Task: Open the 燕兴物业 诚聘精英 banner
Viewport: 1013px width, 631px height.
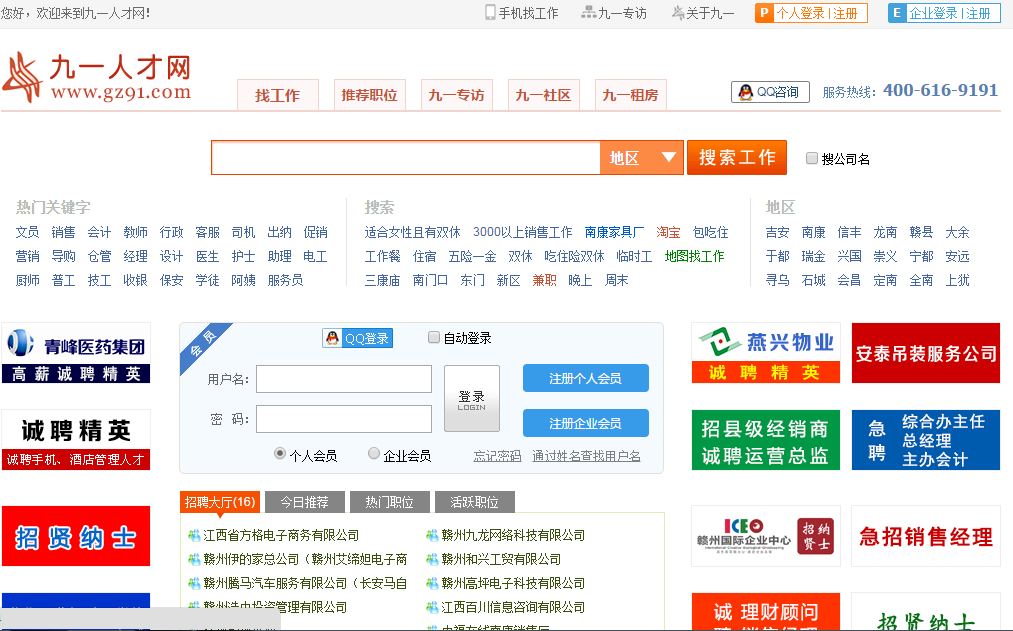Action: [766, 353]
